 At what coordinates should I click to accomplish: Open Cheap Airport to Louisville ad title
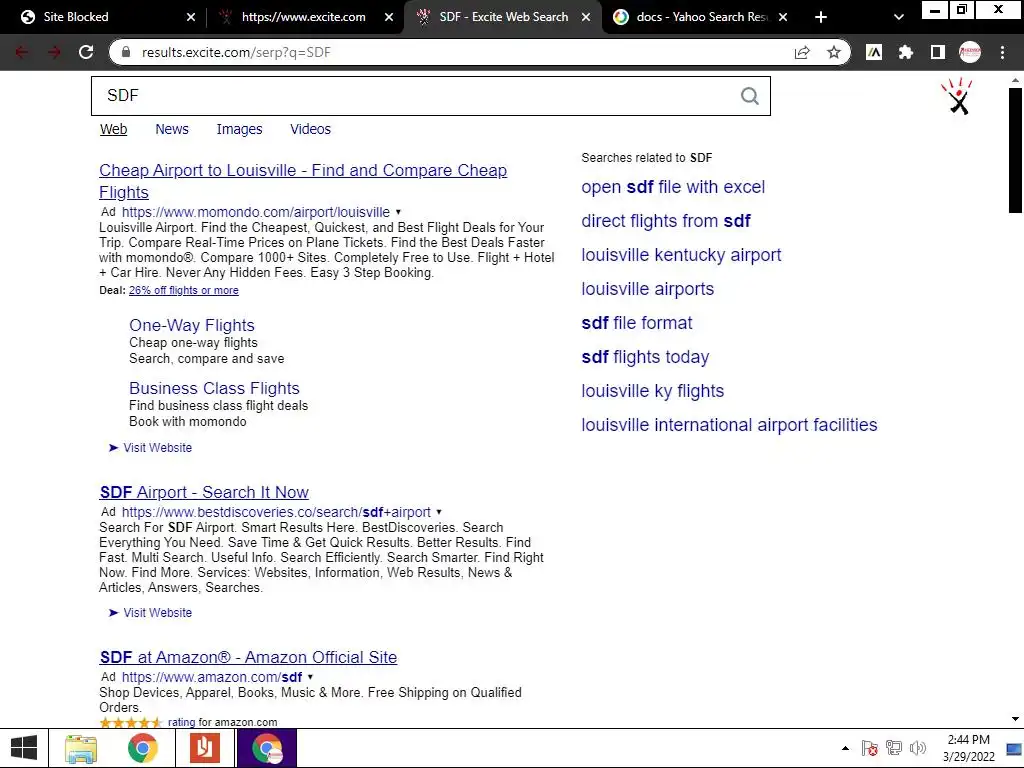point(303,181)
